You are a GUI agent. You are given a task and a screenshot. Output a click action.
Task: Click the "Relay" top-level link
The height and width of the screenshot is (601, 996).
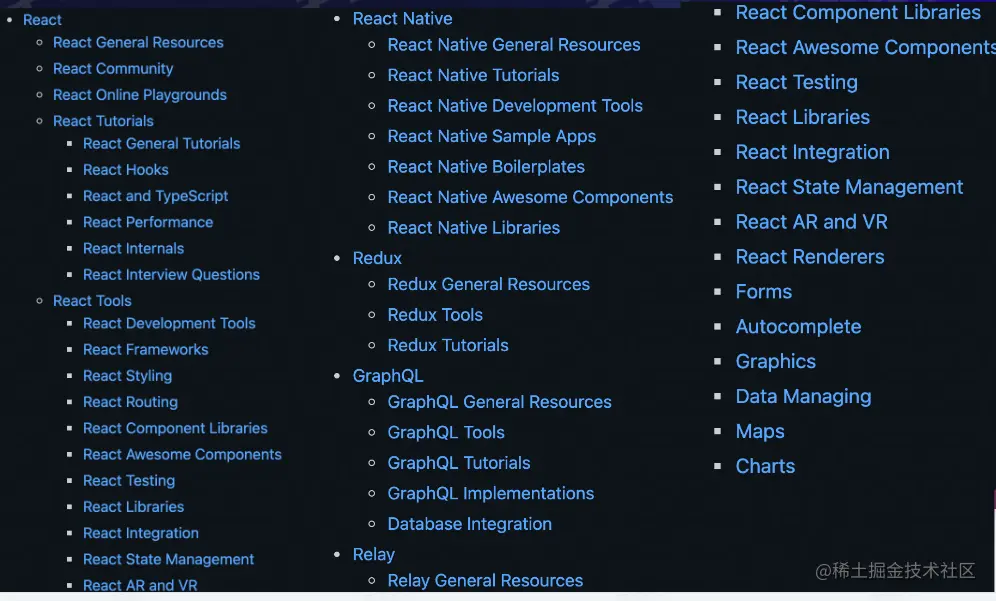click(x=374, y=555)
